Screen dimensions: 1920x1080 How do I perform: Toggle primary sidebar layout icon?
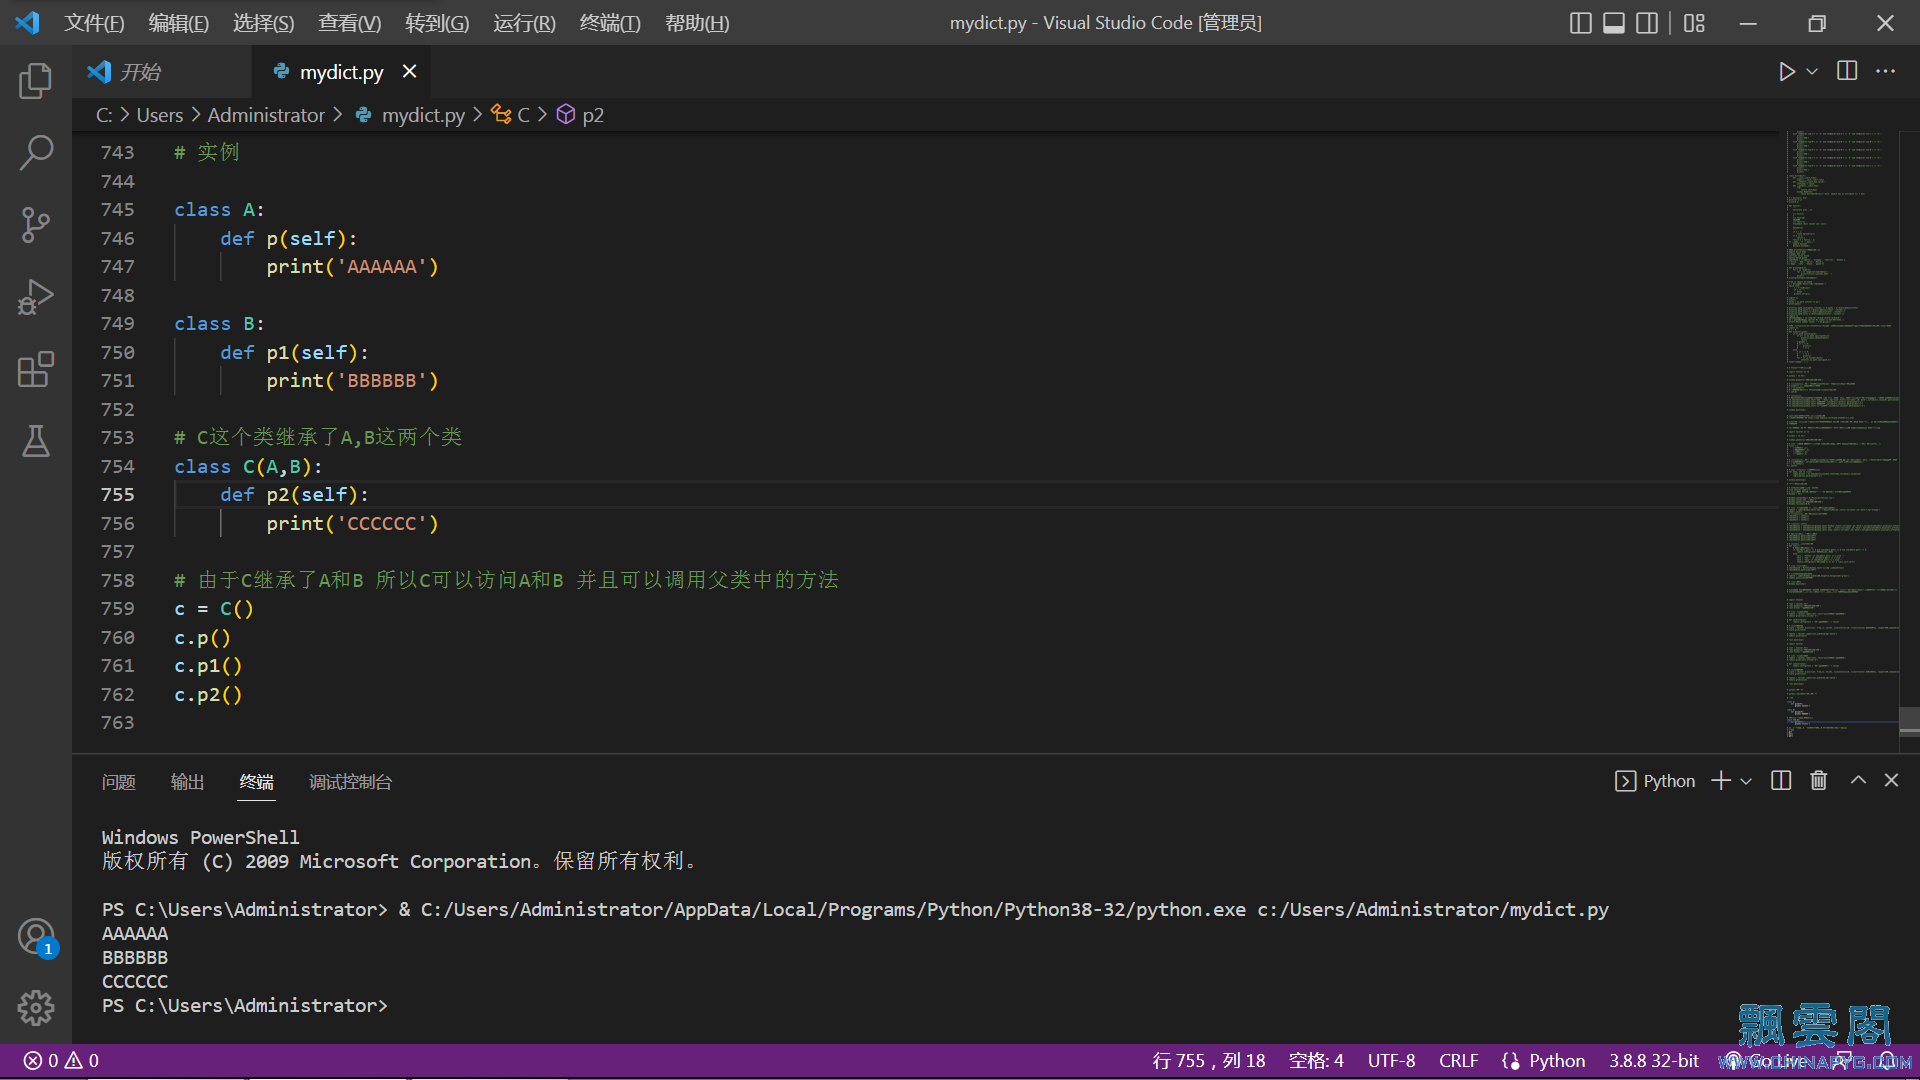click(x=1581, y=23)
